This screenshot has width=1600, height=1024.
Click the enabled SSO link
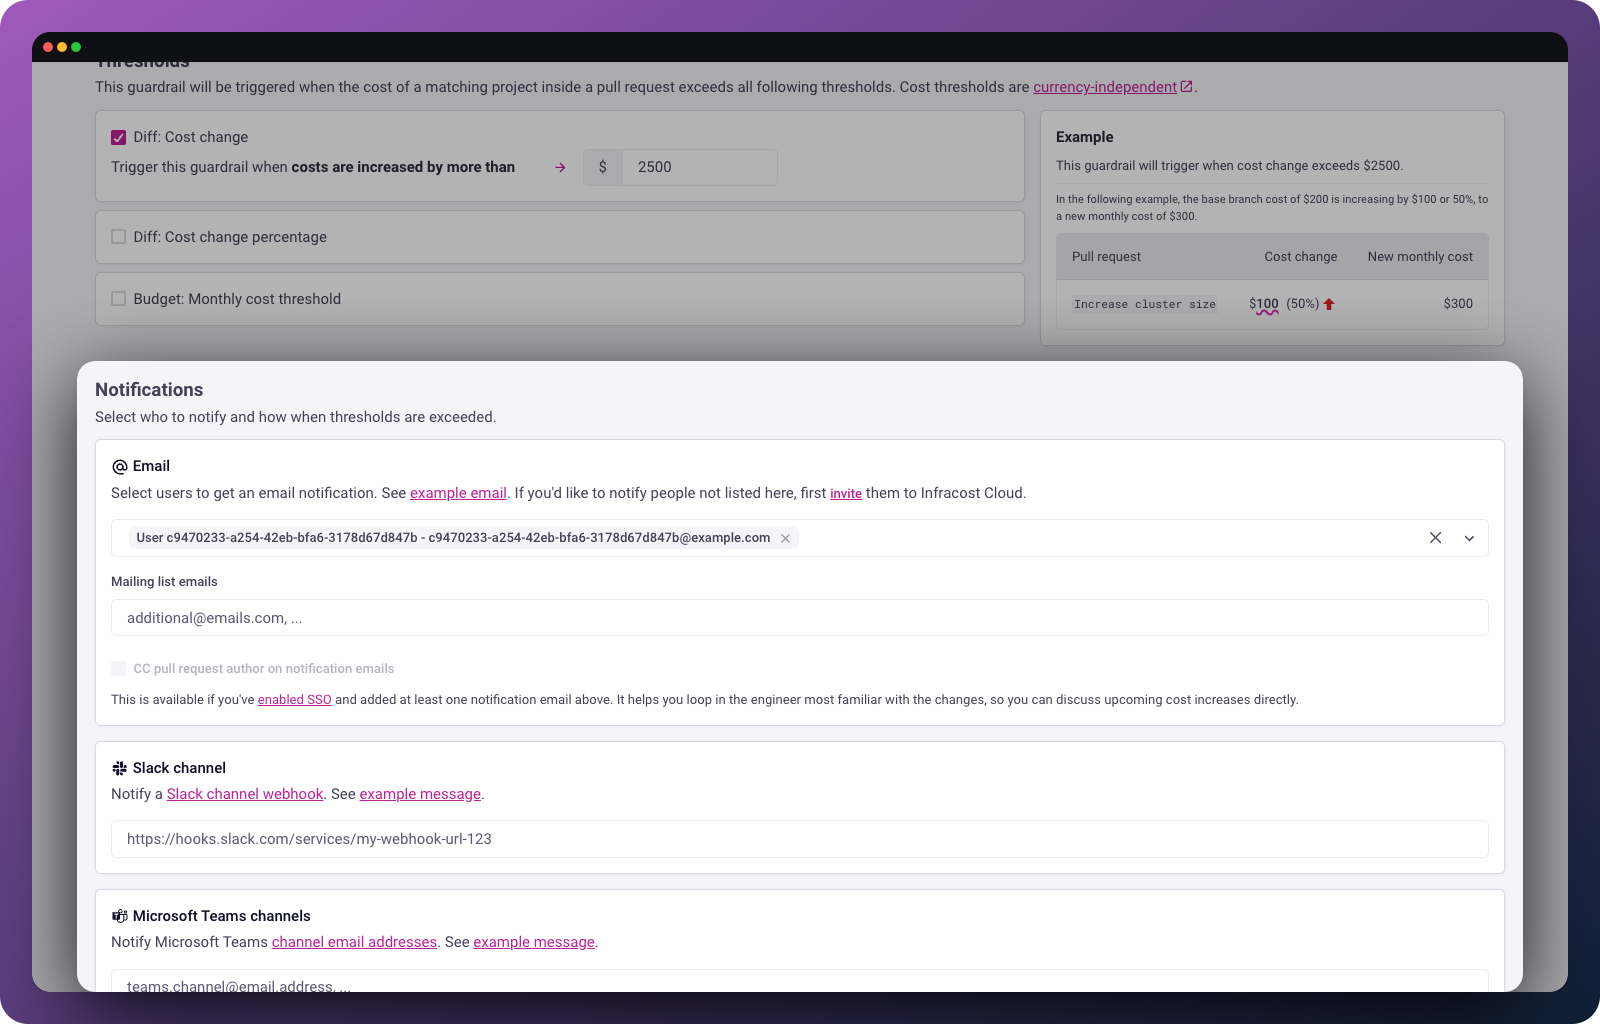click(294, 699)
